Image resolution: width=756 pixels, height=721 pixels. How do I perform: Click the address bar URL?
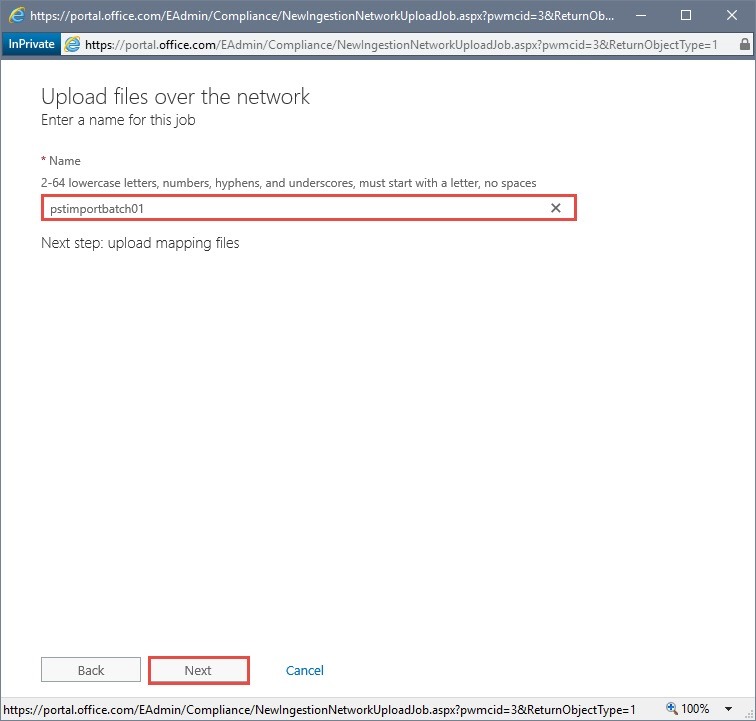click(x=401, y=45)
